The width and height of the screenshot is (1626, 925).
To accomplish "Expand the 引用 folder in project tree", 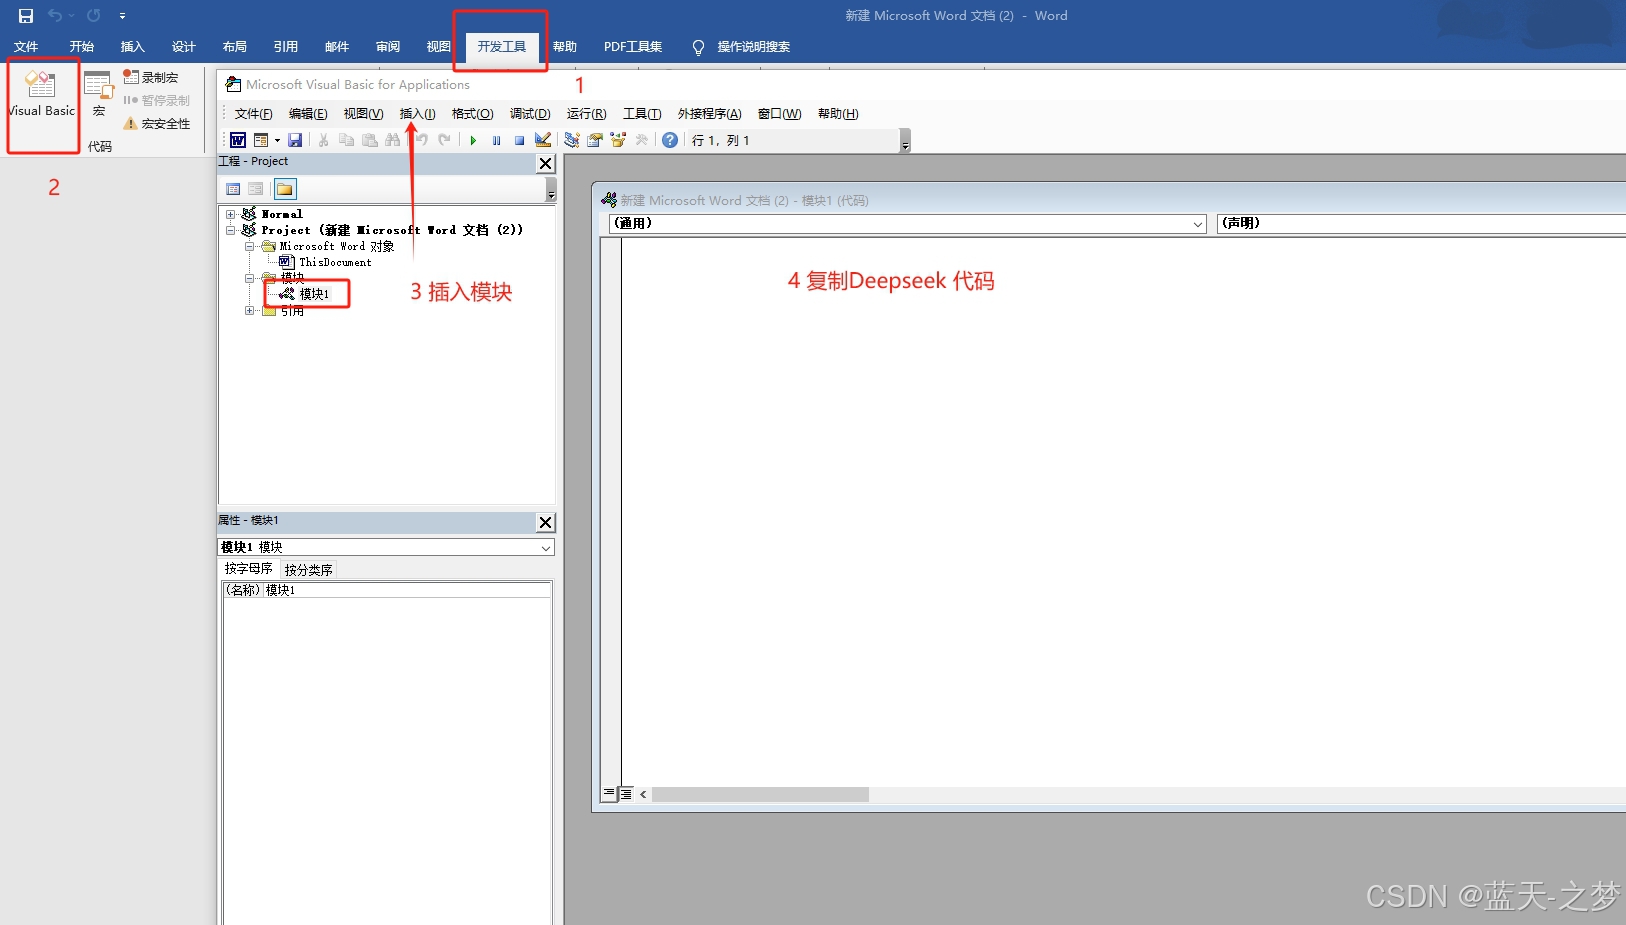I will tap(250, 311).
